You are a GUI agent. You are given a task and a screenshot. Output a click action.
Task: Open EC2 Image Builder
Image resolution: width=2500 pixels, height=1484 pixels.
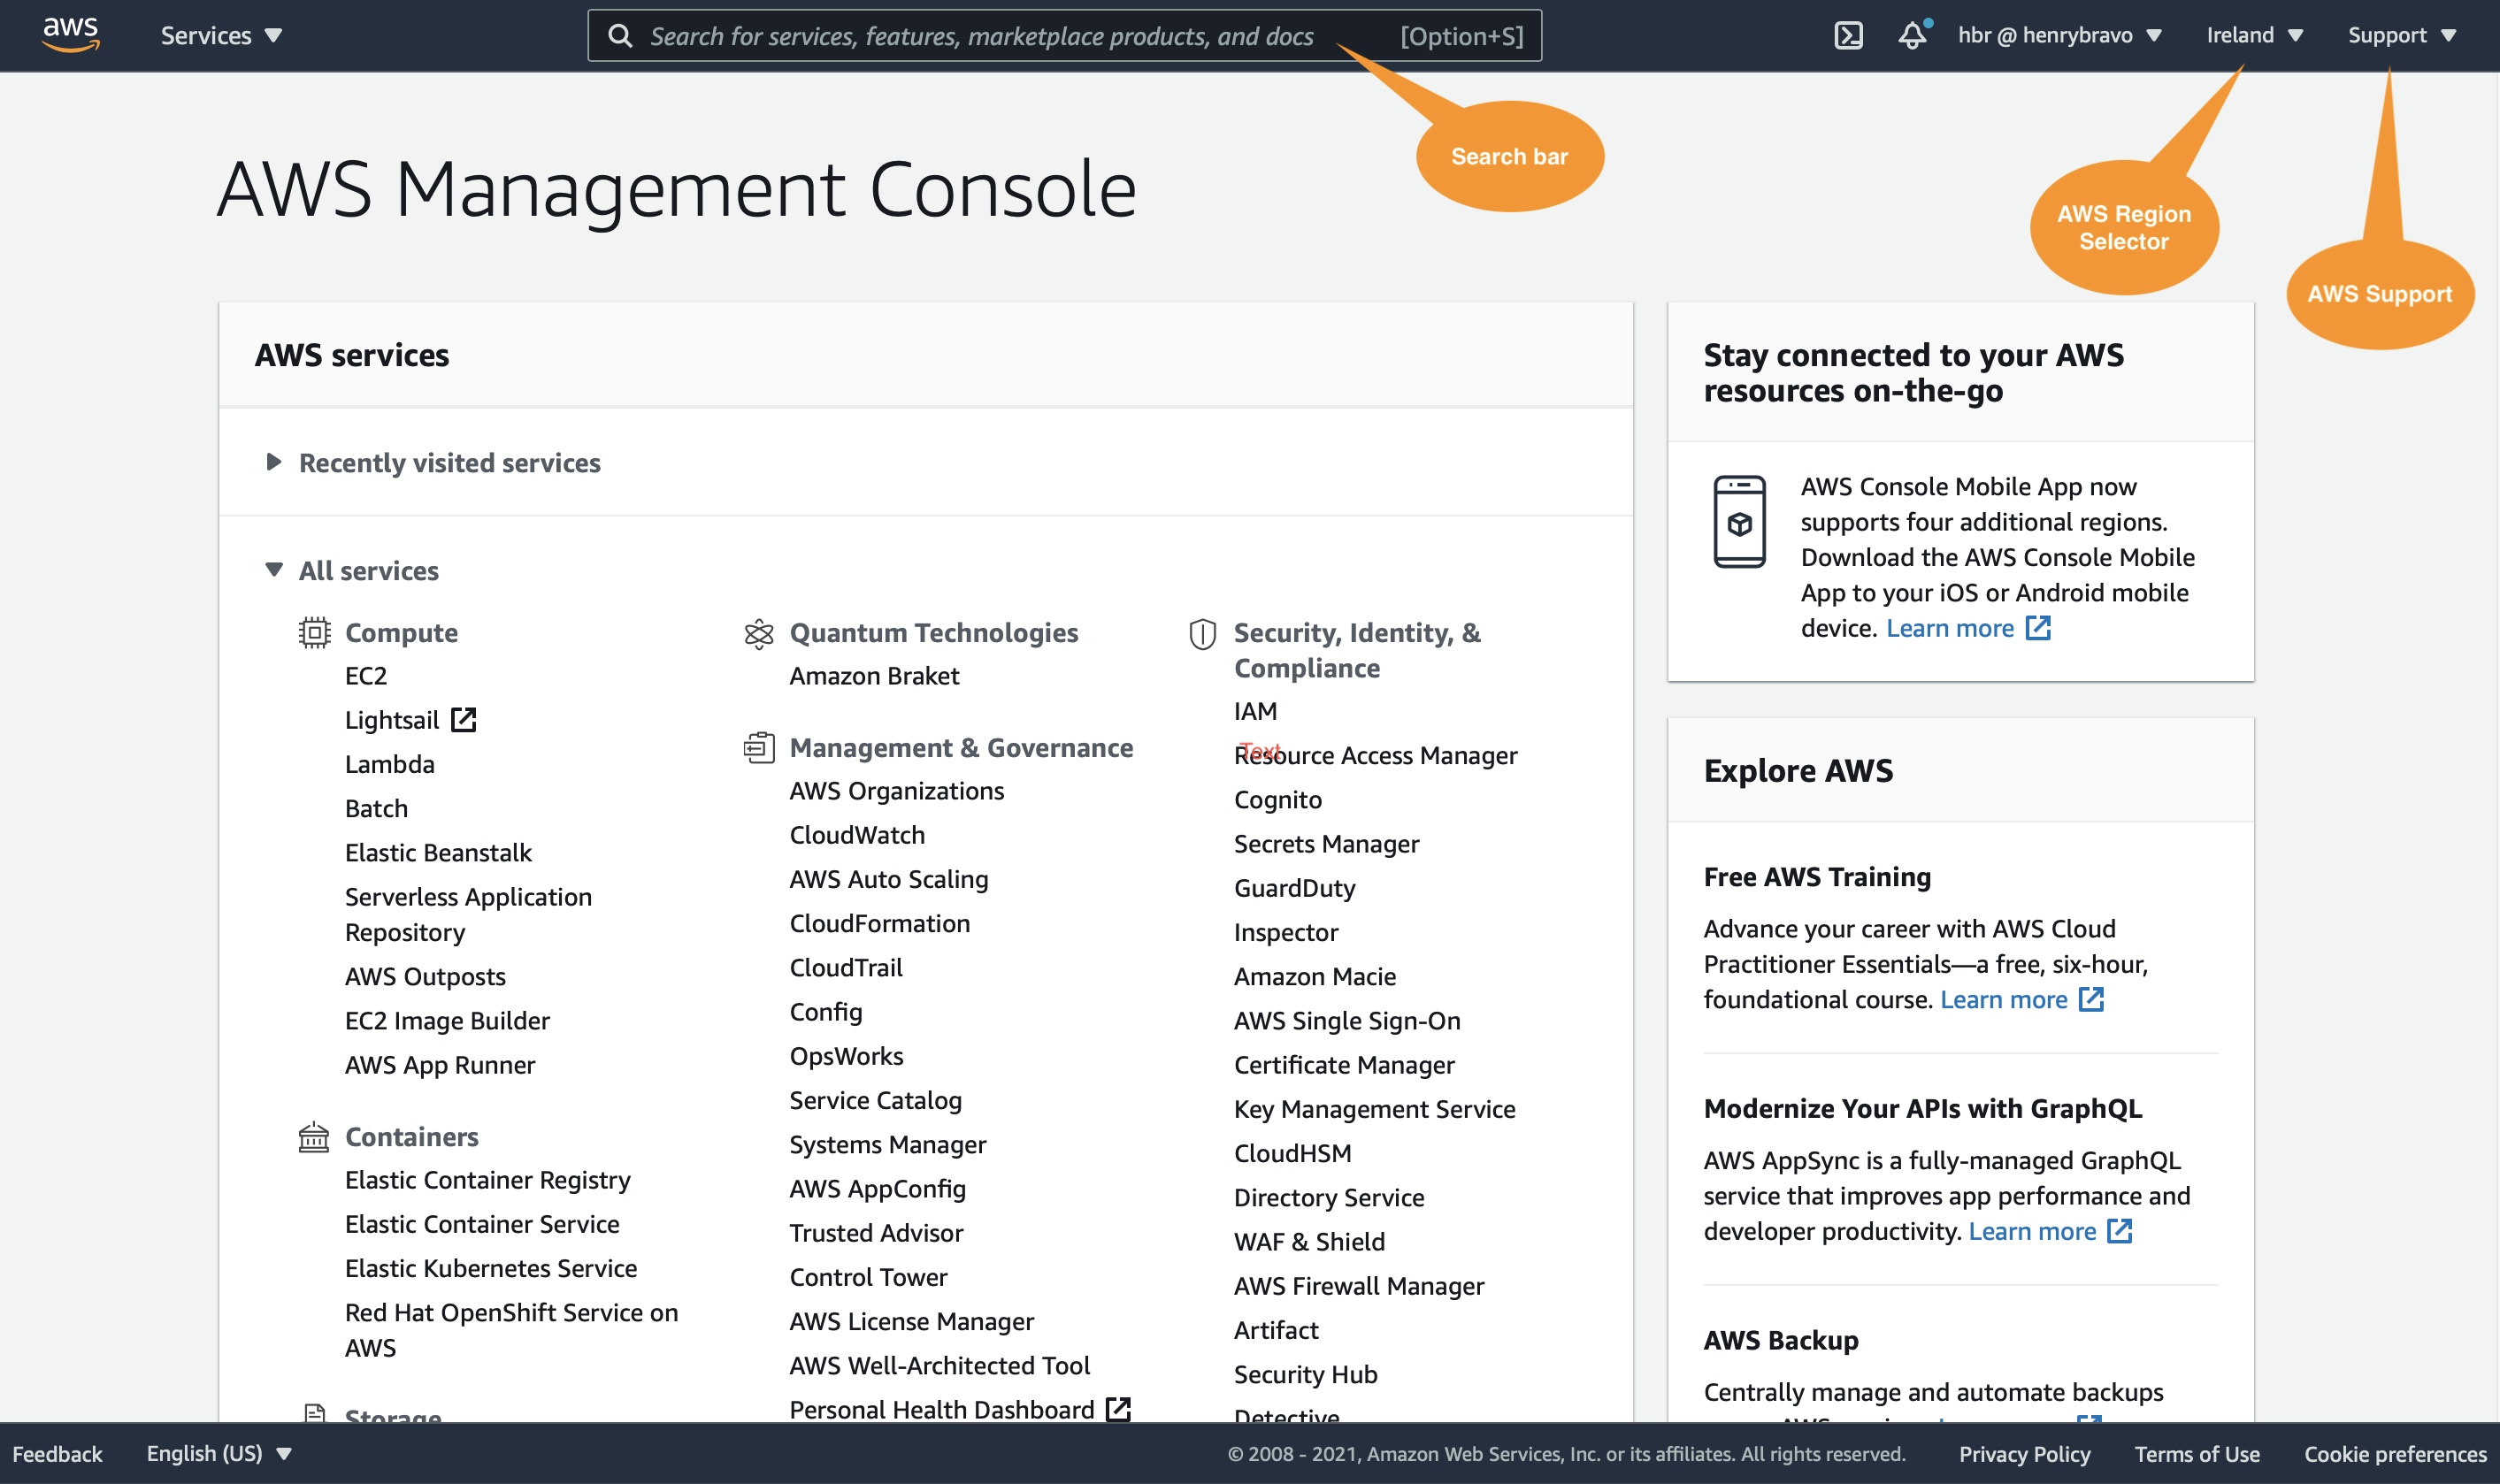coord(447,1020)
